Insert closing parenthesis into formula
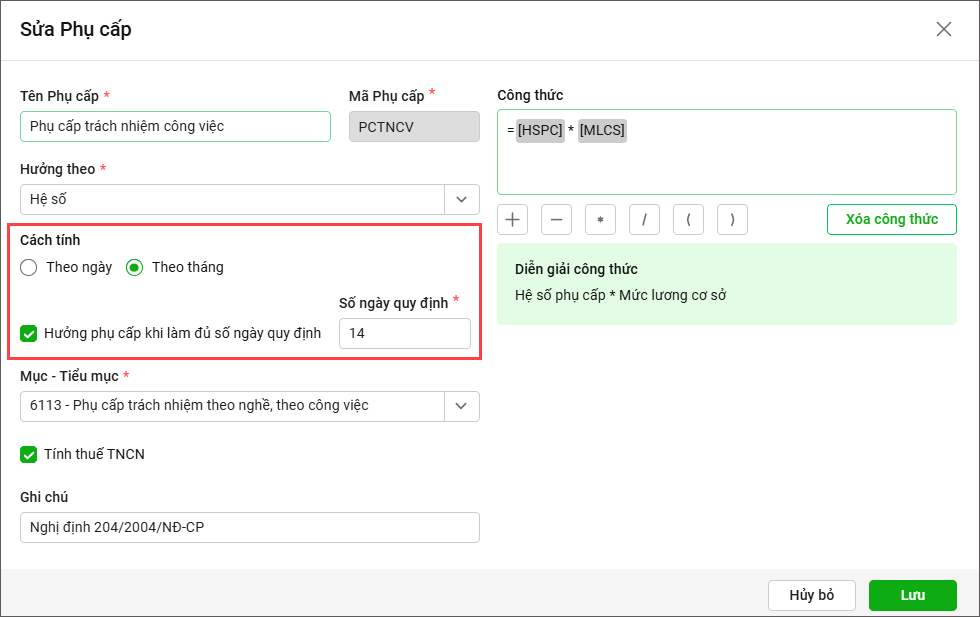 pos(732,219)
